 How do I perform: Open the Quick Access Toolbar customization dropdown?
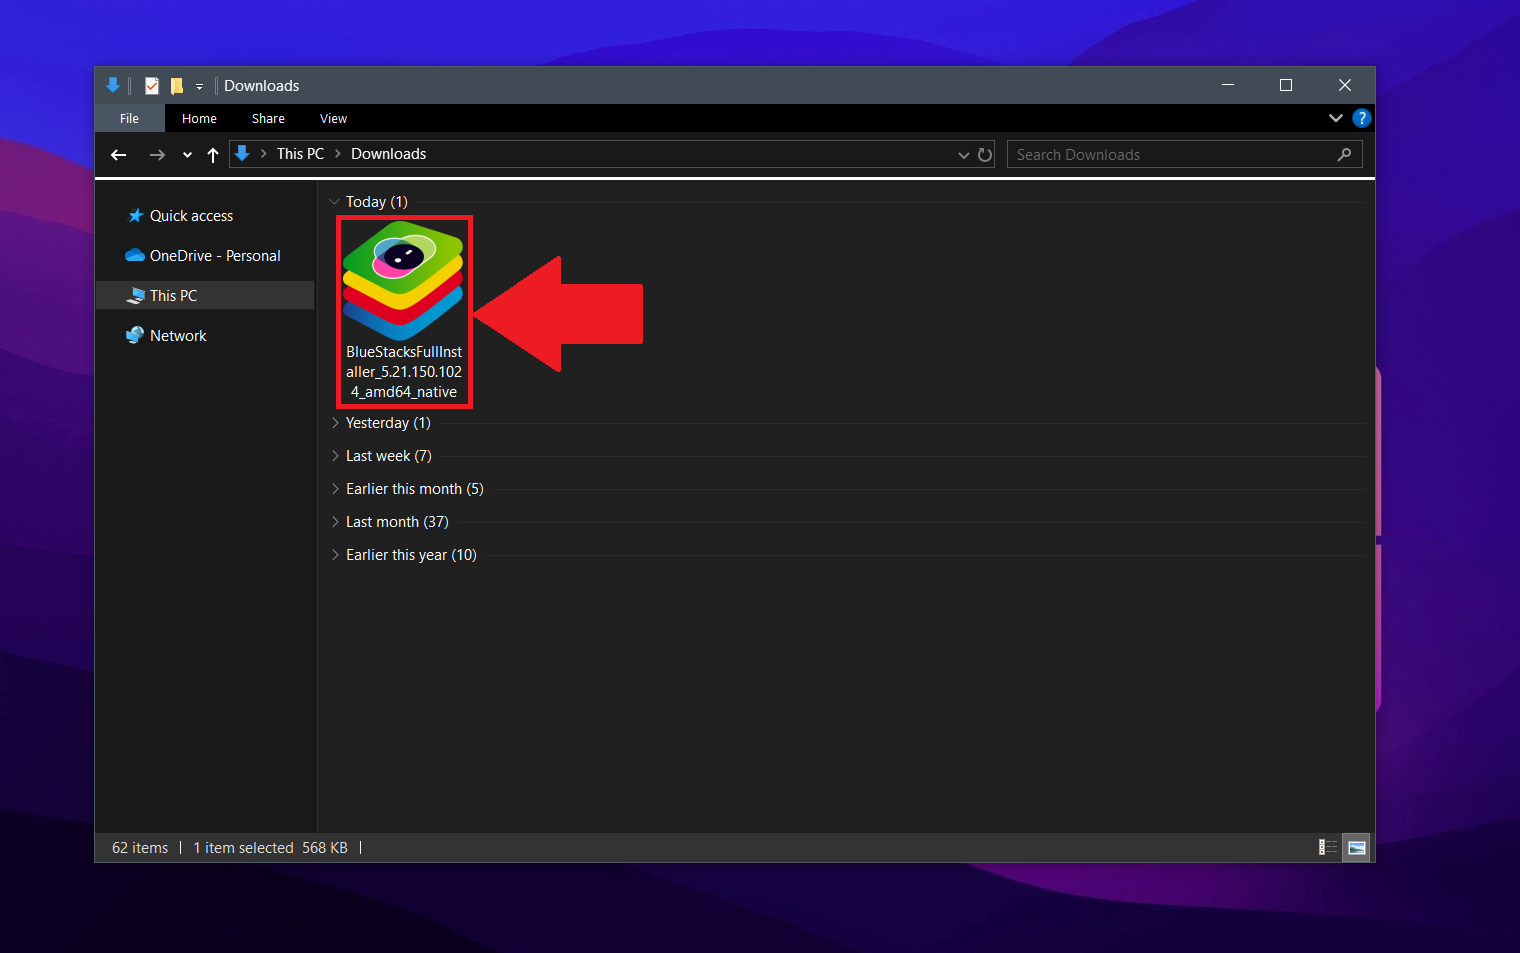click(198, 85)
